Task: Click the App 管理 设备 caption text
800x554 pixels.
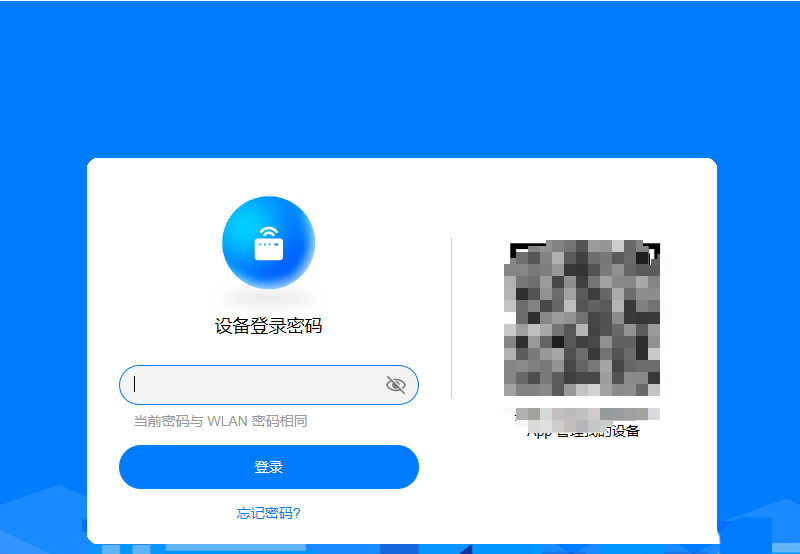Action: (583, 431)
